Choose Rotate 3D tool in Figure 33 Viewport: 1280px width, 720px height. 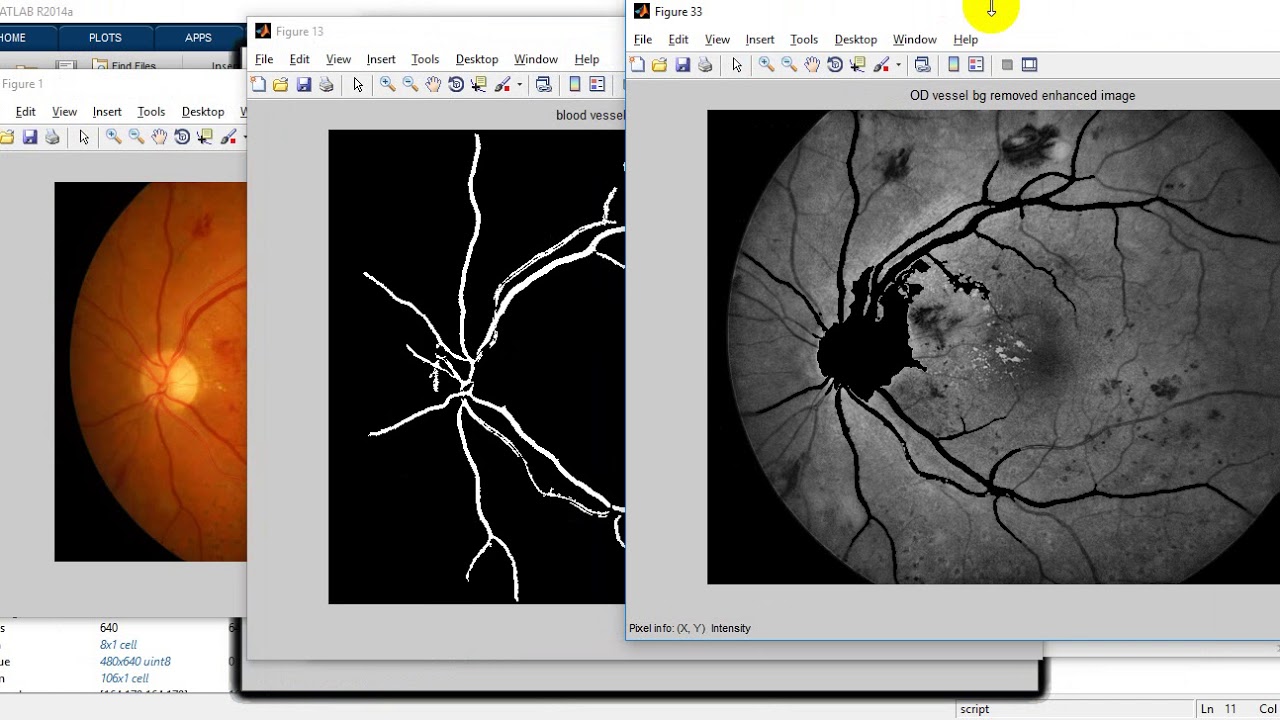pos(835,65)
